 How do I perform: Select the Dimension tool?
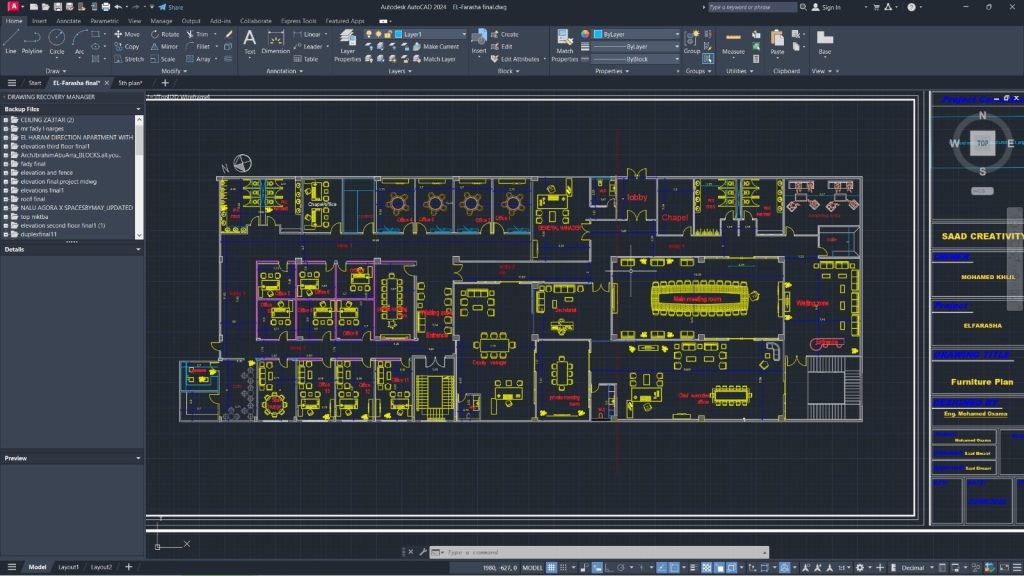[276, 42]
